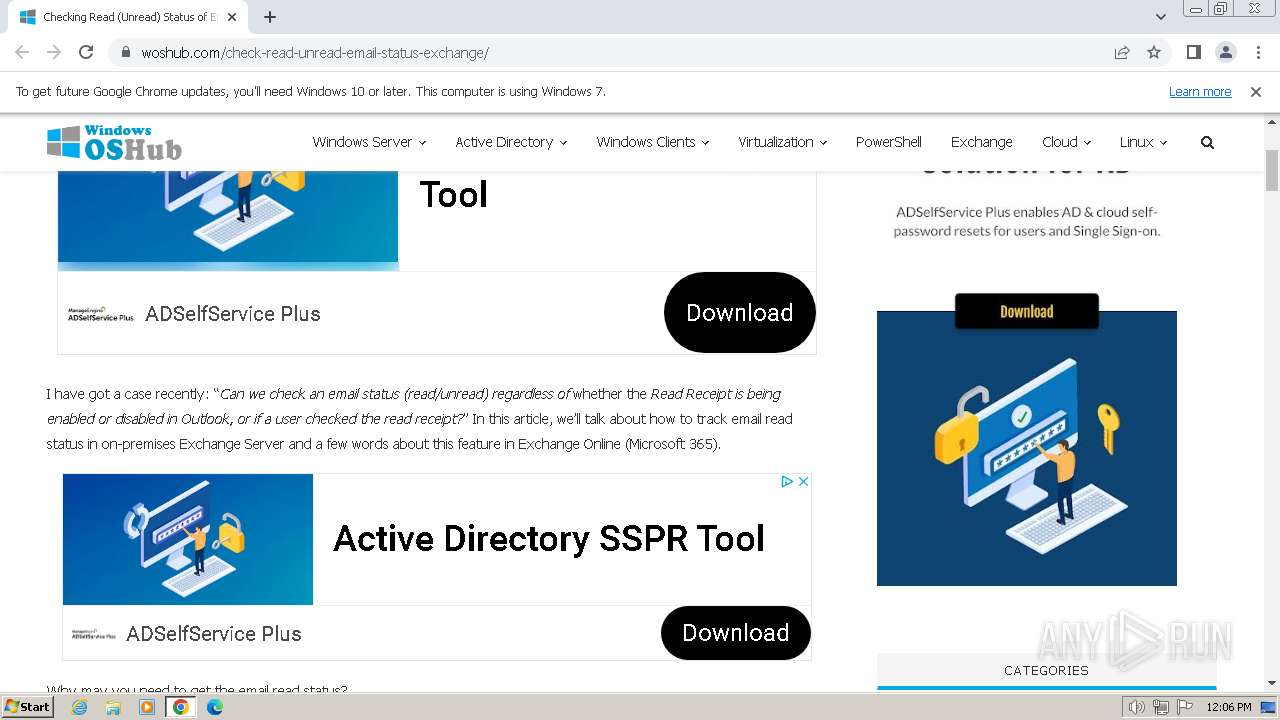The height and width of the screenshot is (720, 1280).
Task: Click the CATEGORIES sidebar heading
Action: pos(1046,670)
